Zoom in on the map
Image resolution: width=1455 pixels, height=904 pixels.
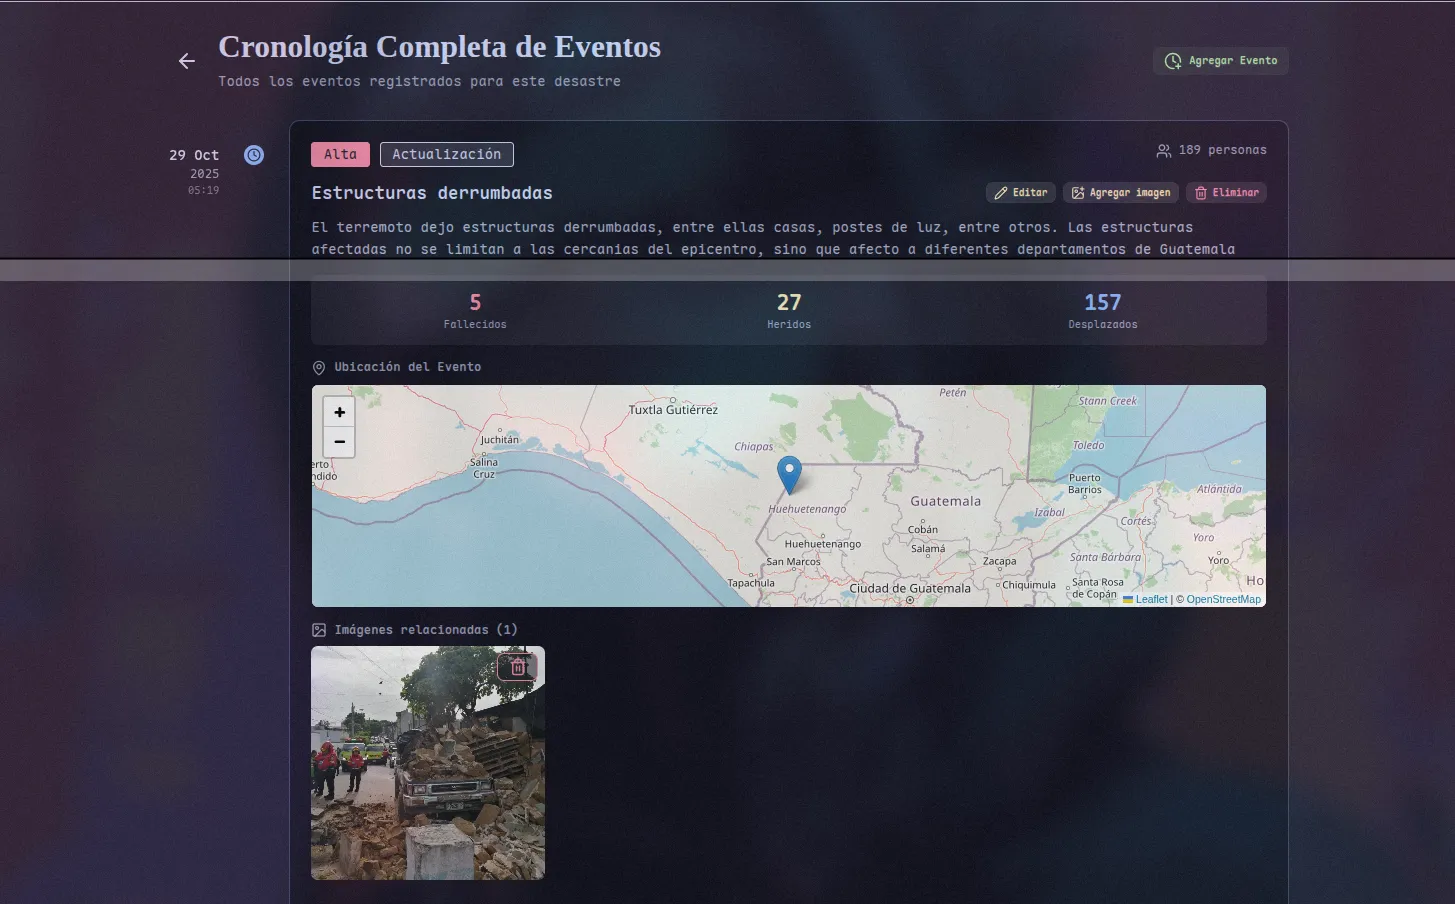tap(339, 411)
